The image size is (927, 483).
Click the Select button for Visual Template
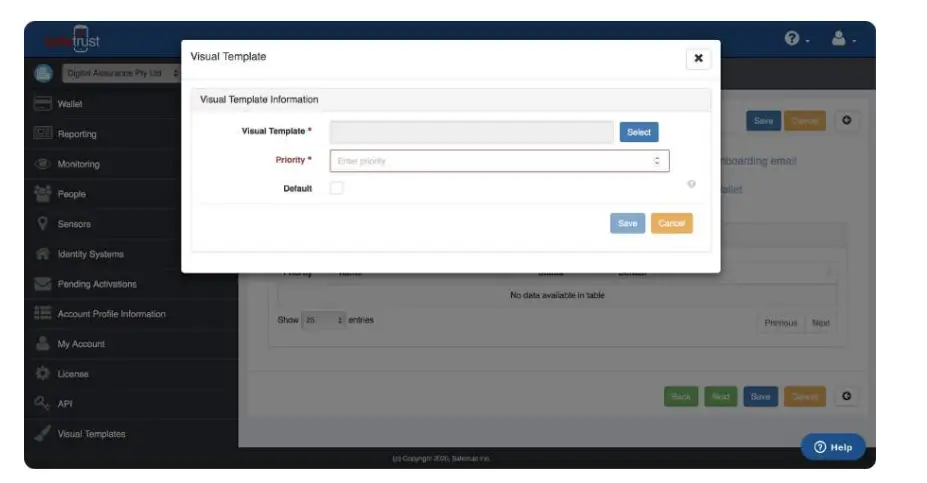638,132
